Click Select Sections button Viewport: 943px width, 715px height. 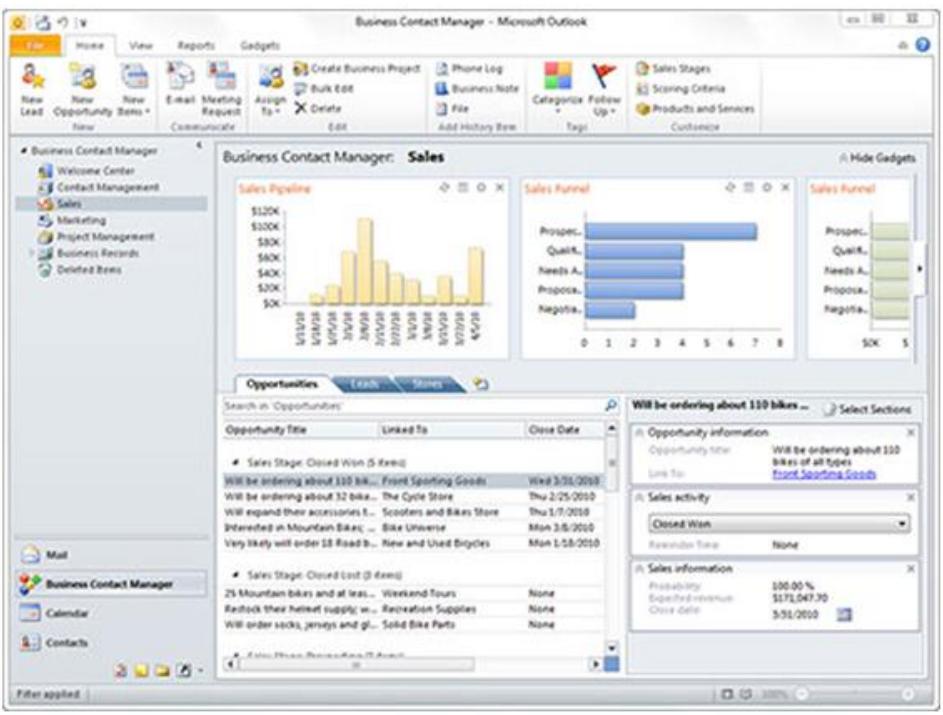point(868,409)
